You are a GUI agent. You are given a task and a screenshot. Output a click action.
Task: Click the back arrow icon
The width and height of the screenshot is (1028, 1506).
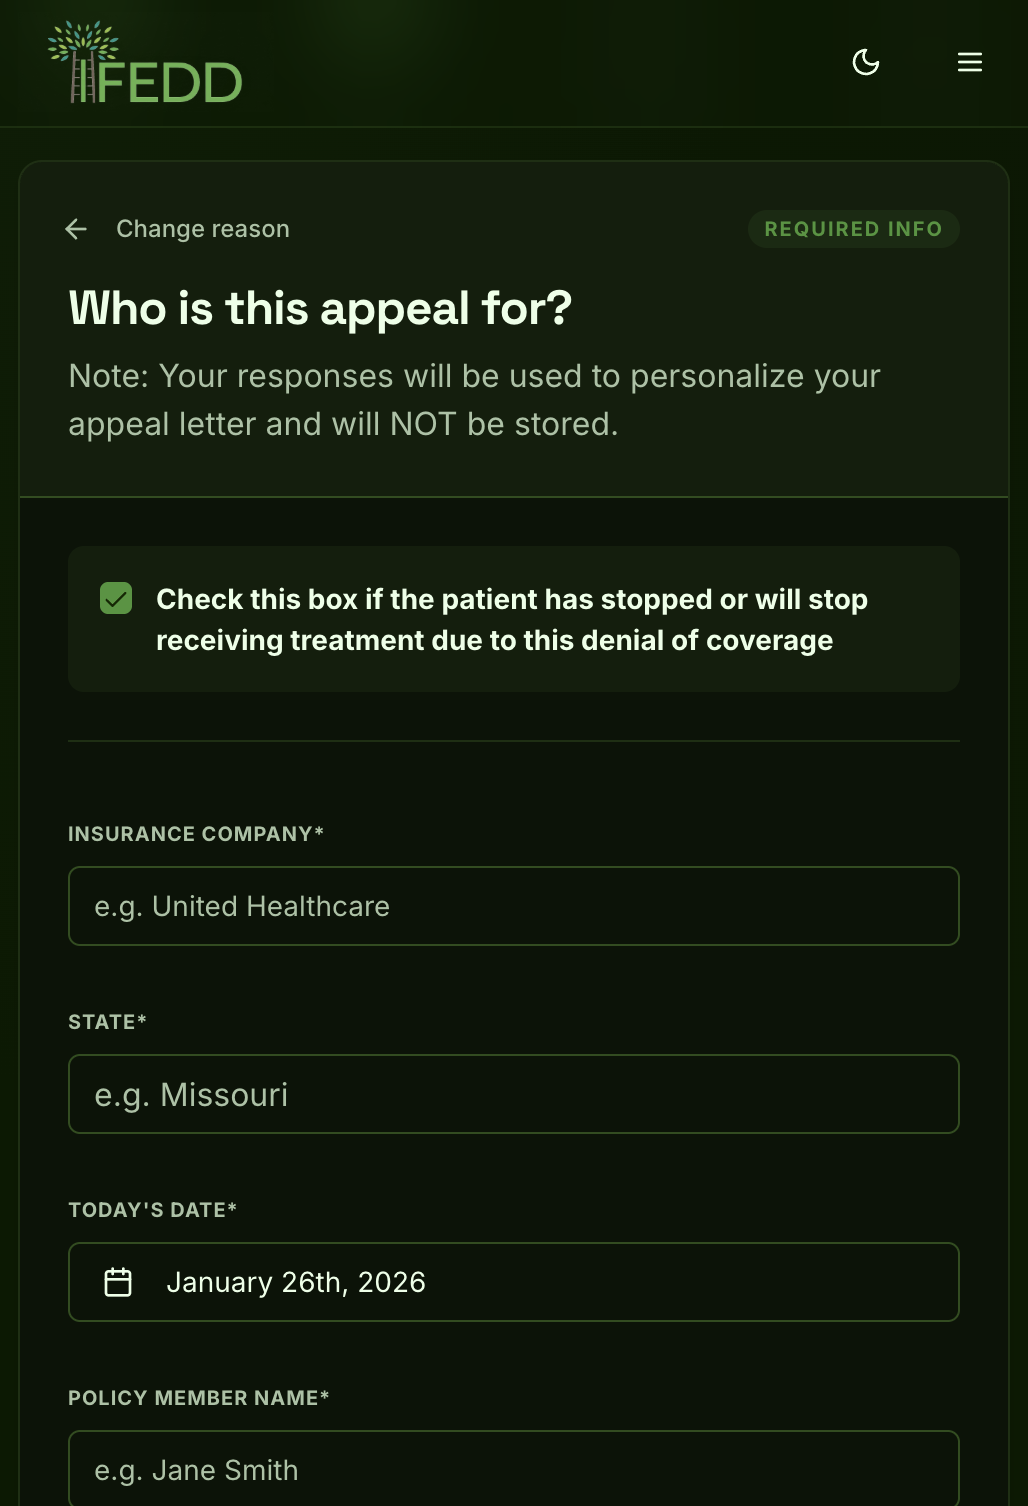(76, 229)
